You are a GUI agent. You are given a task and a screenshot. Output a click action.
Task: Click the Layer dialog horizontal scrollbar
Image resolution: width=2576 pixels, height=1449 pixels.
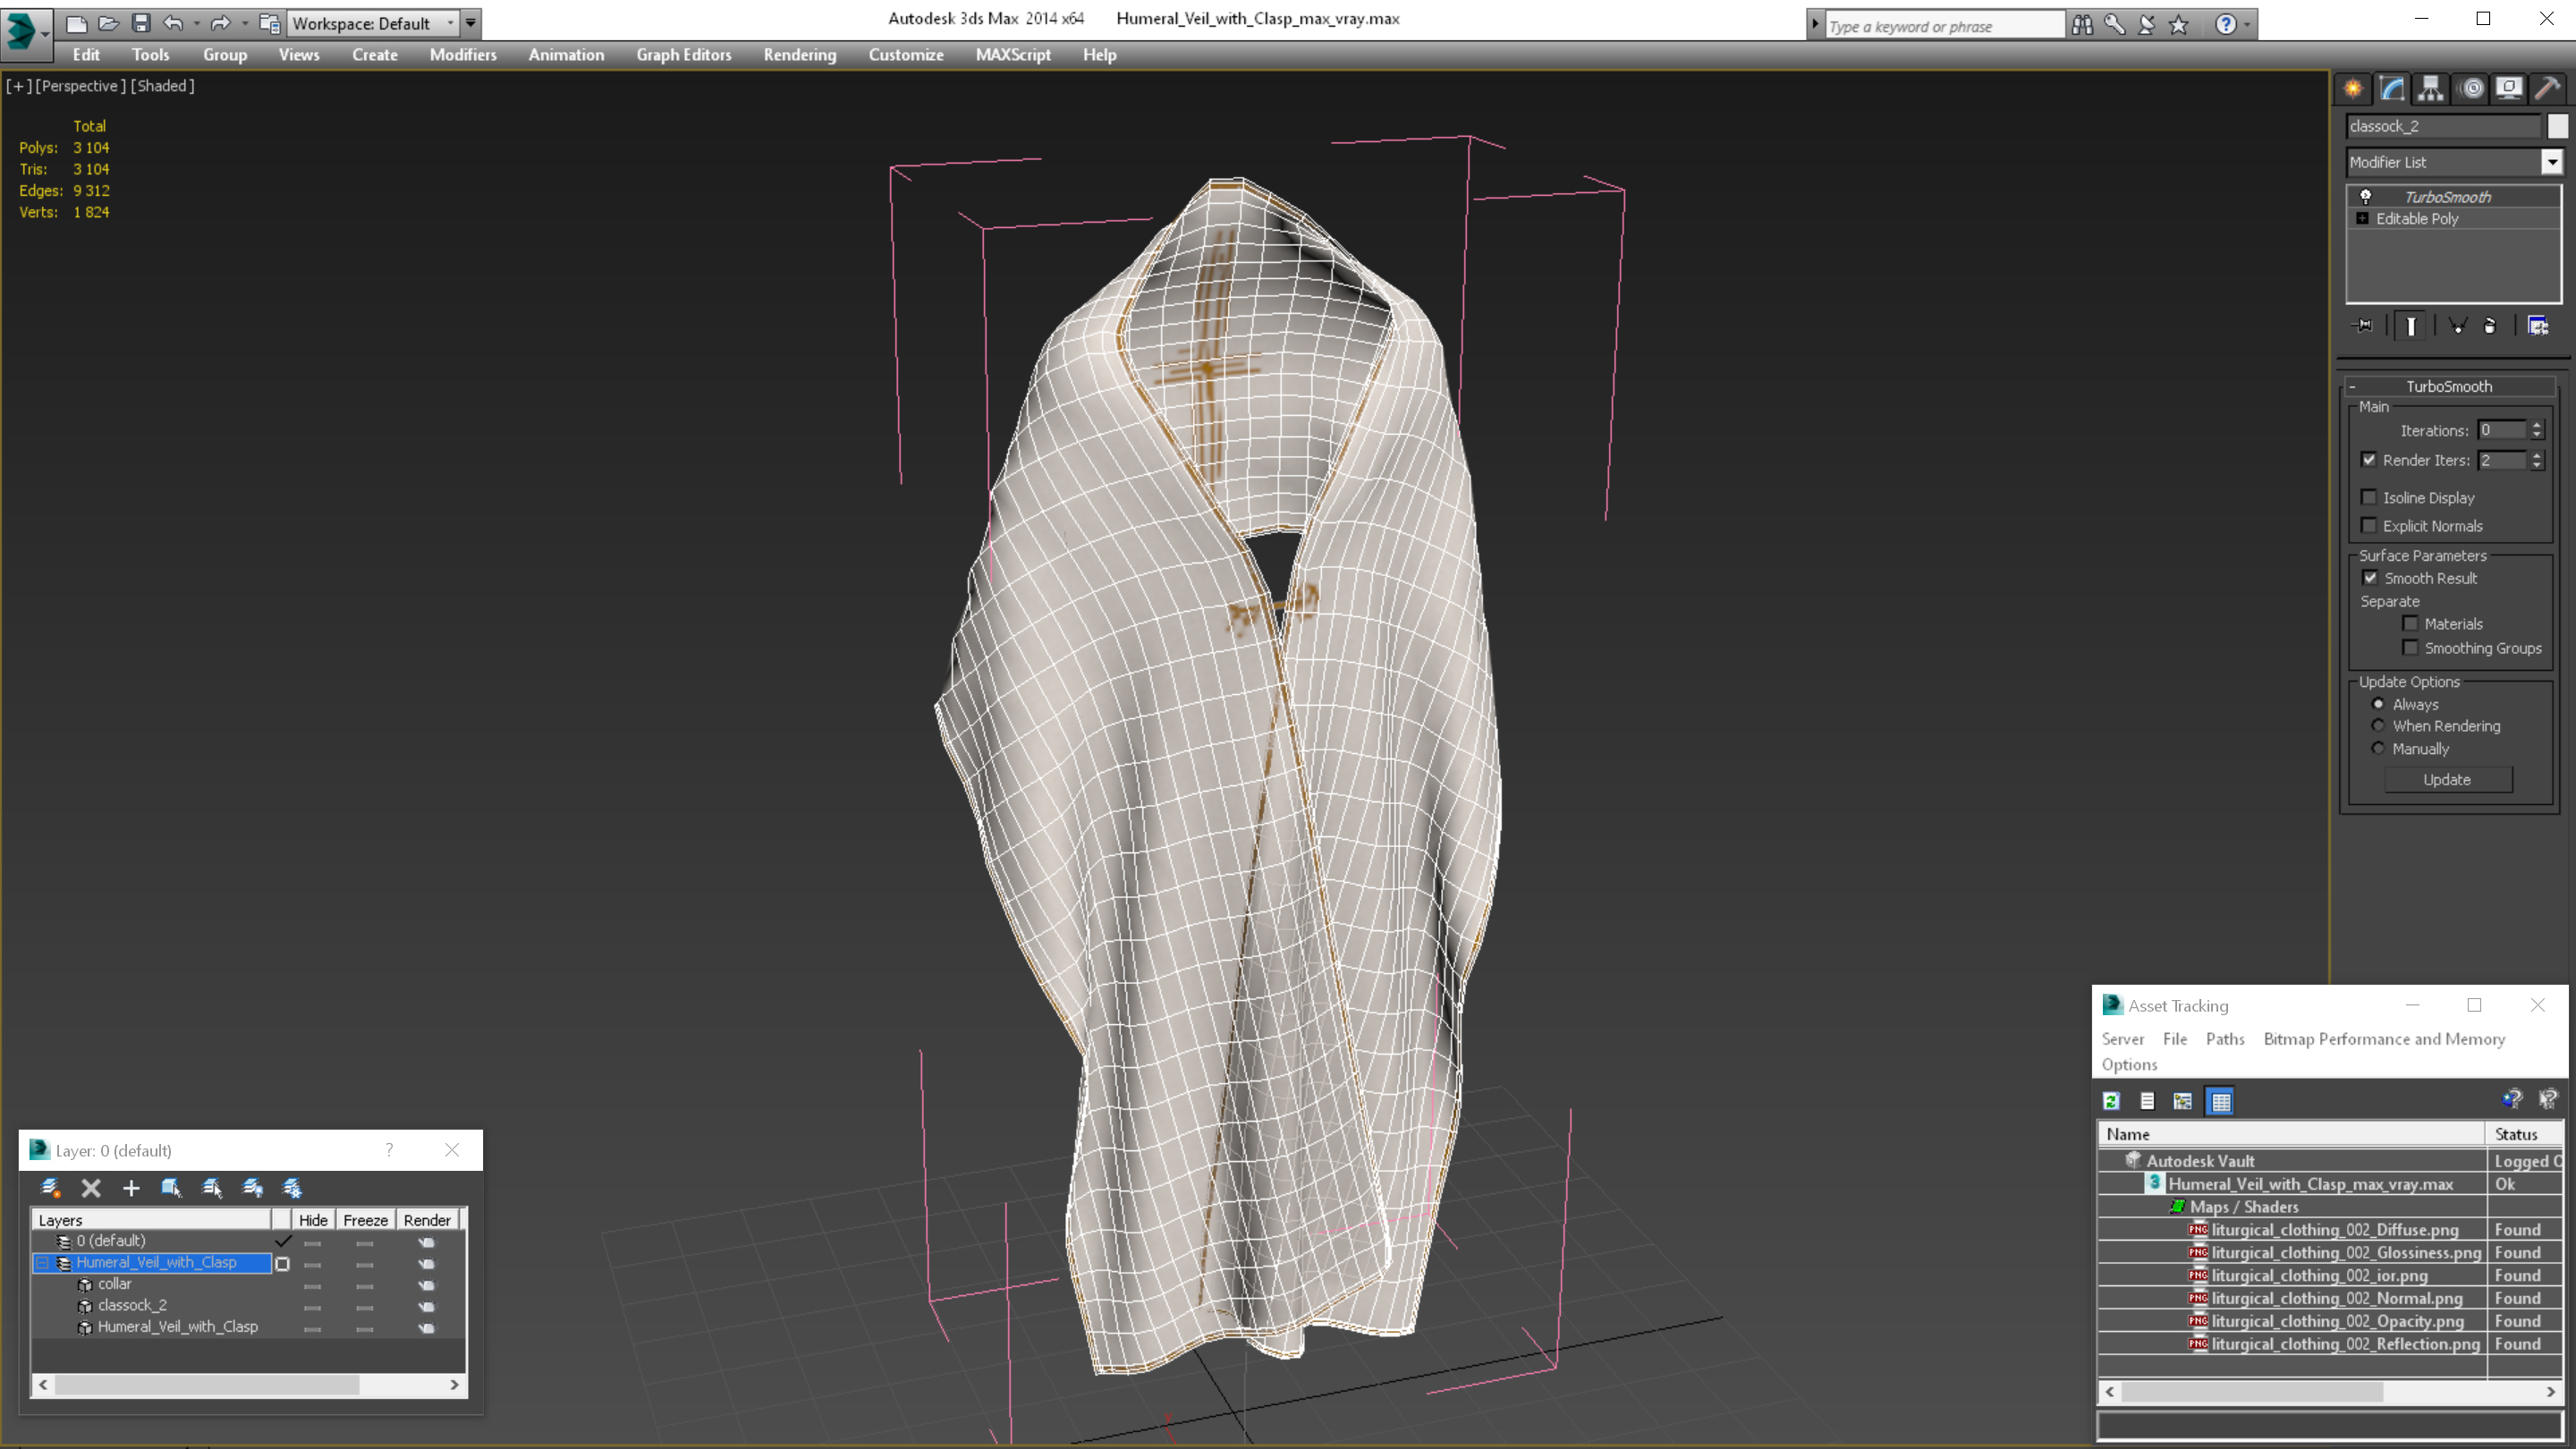pyautogui.click(x=249, y=1385)
